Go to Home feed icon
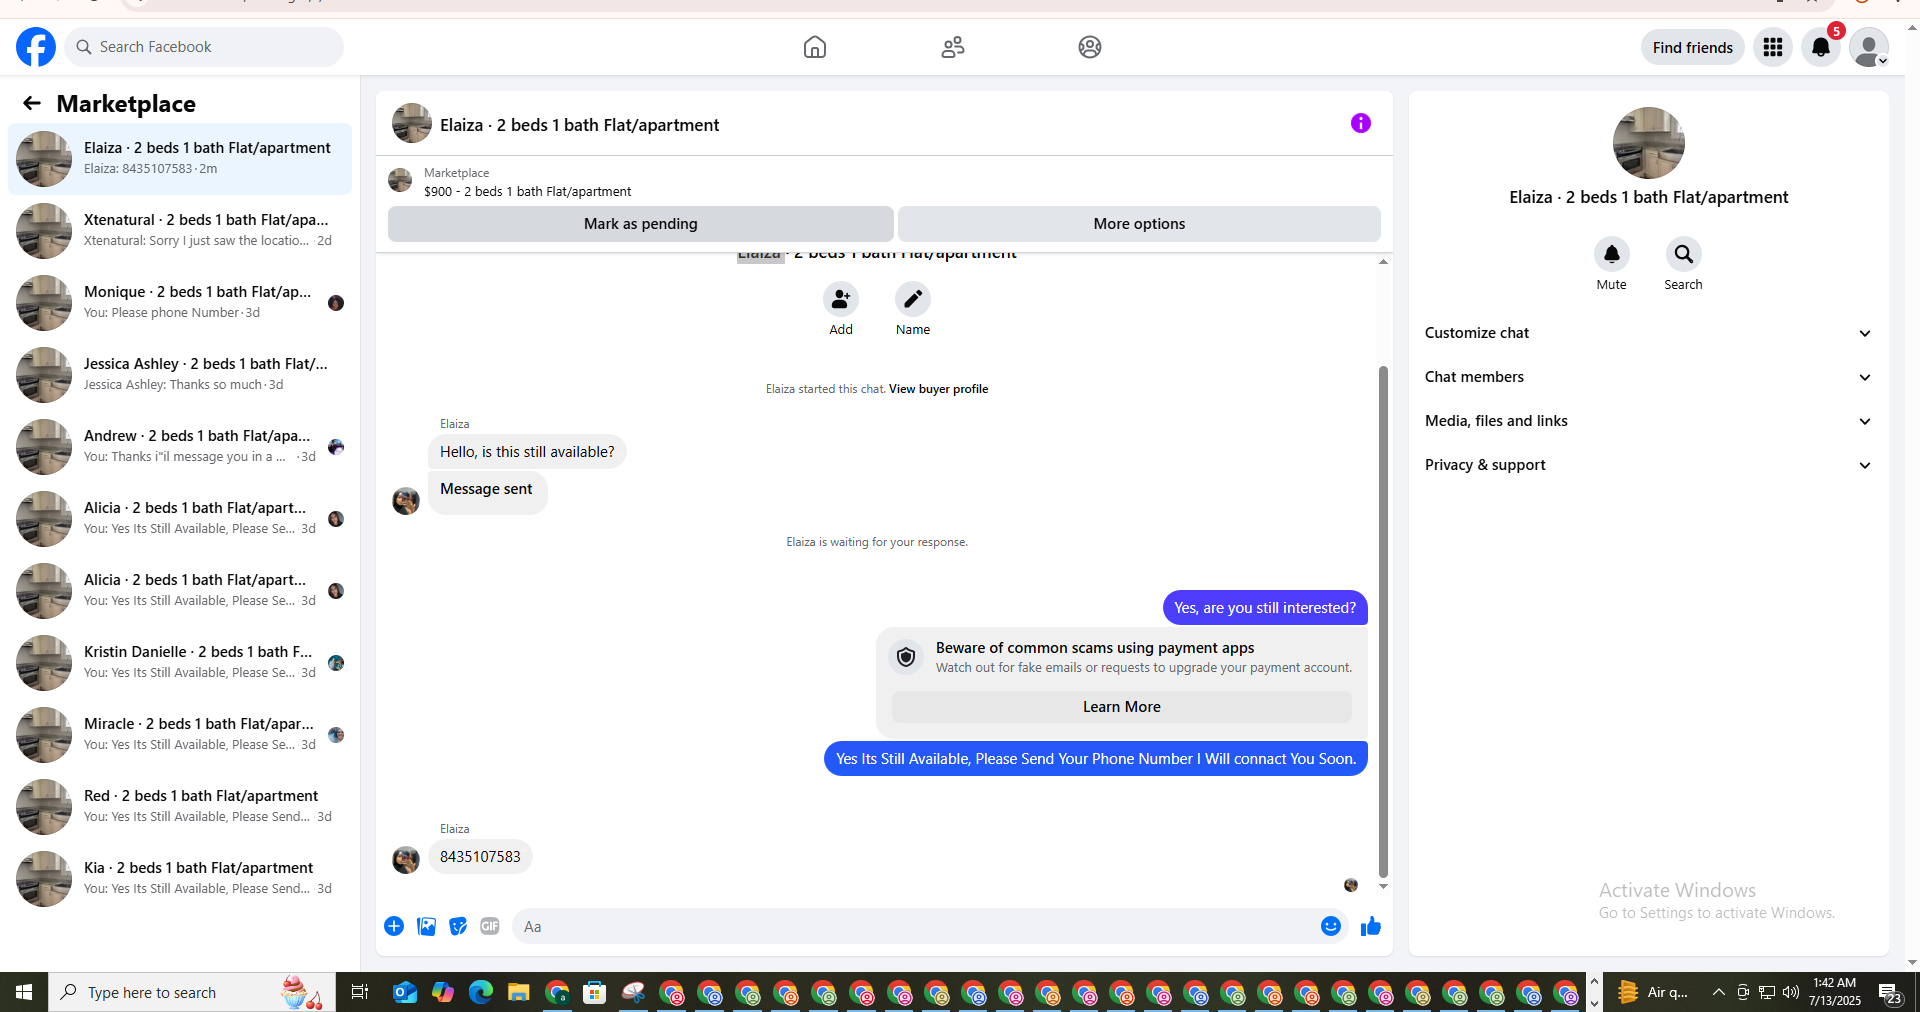 coord(815,47)
